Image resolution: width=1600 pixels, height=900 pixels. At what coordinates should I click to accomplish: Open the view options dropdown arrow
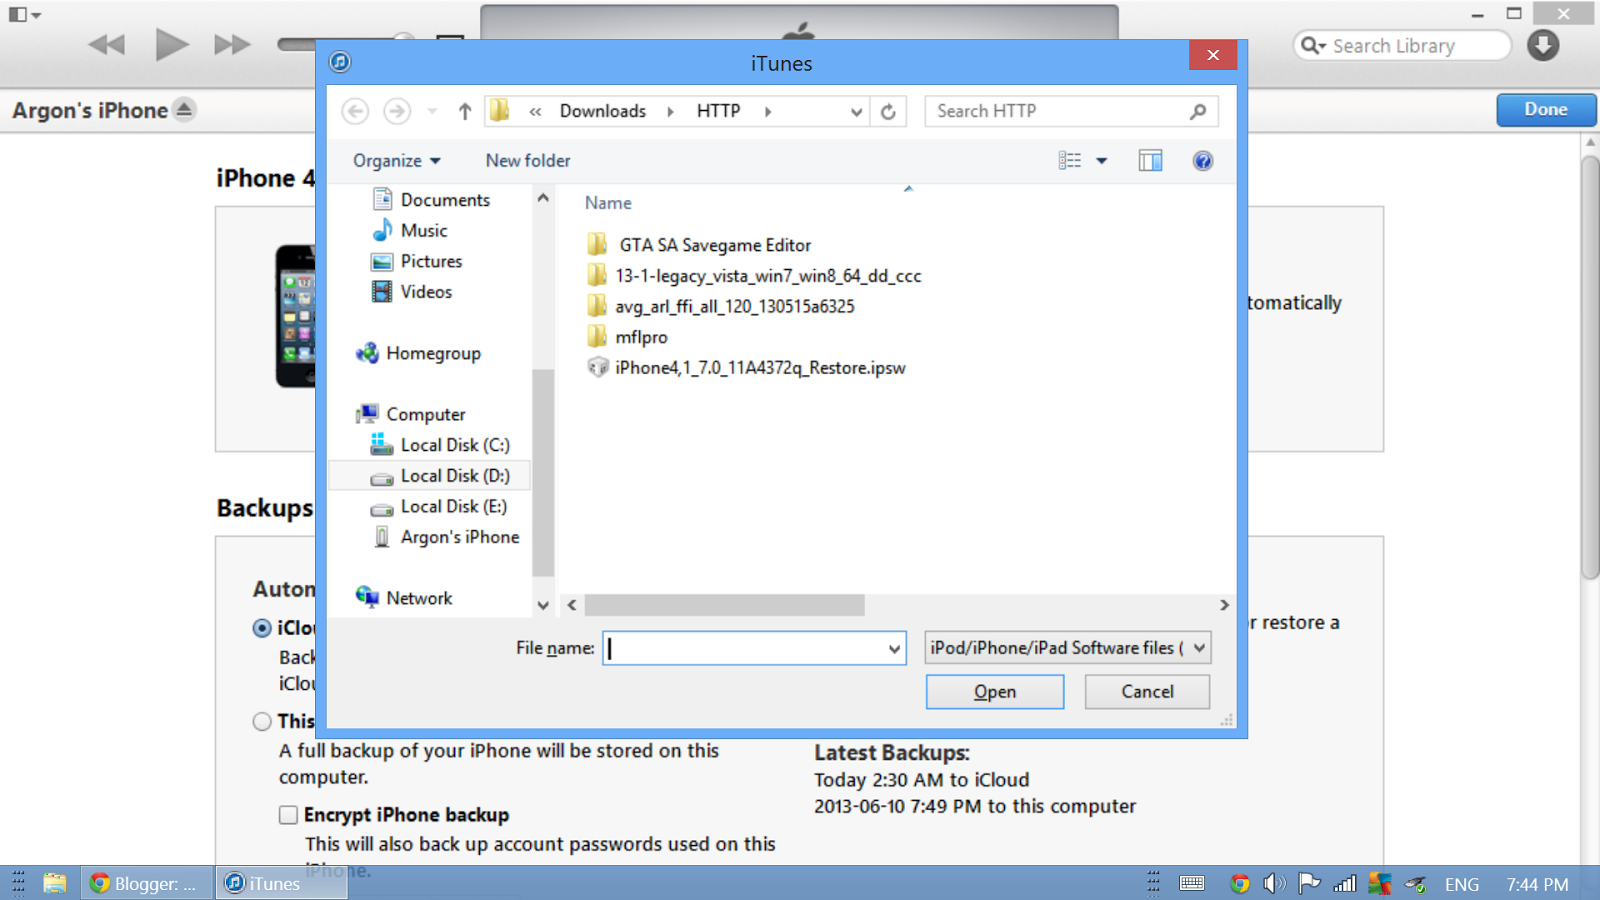(1102, 161)
